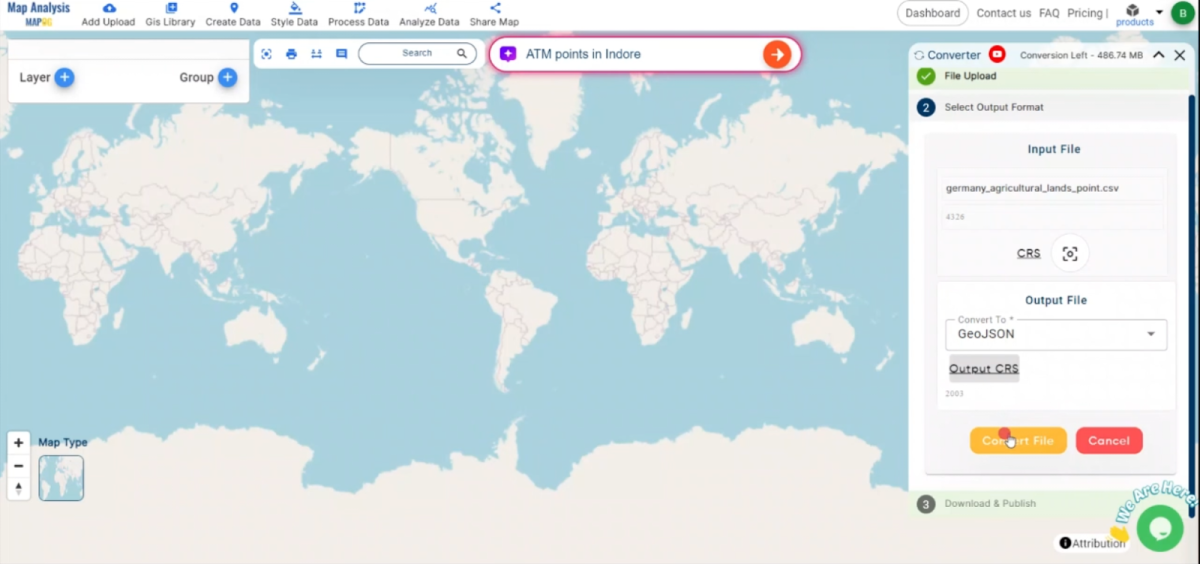Open the Pricing link
This screenshot has width=1200, height=564.
click(x=1085, y=13)
